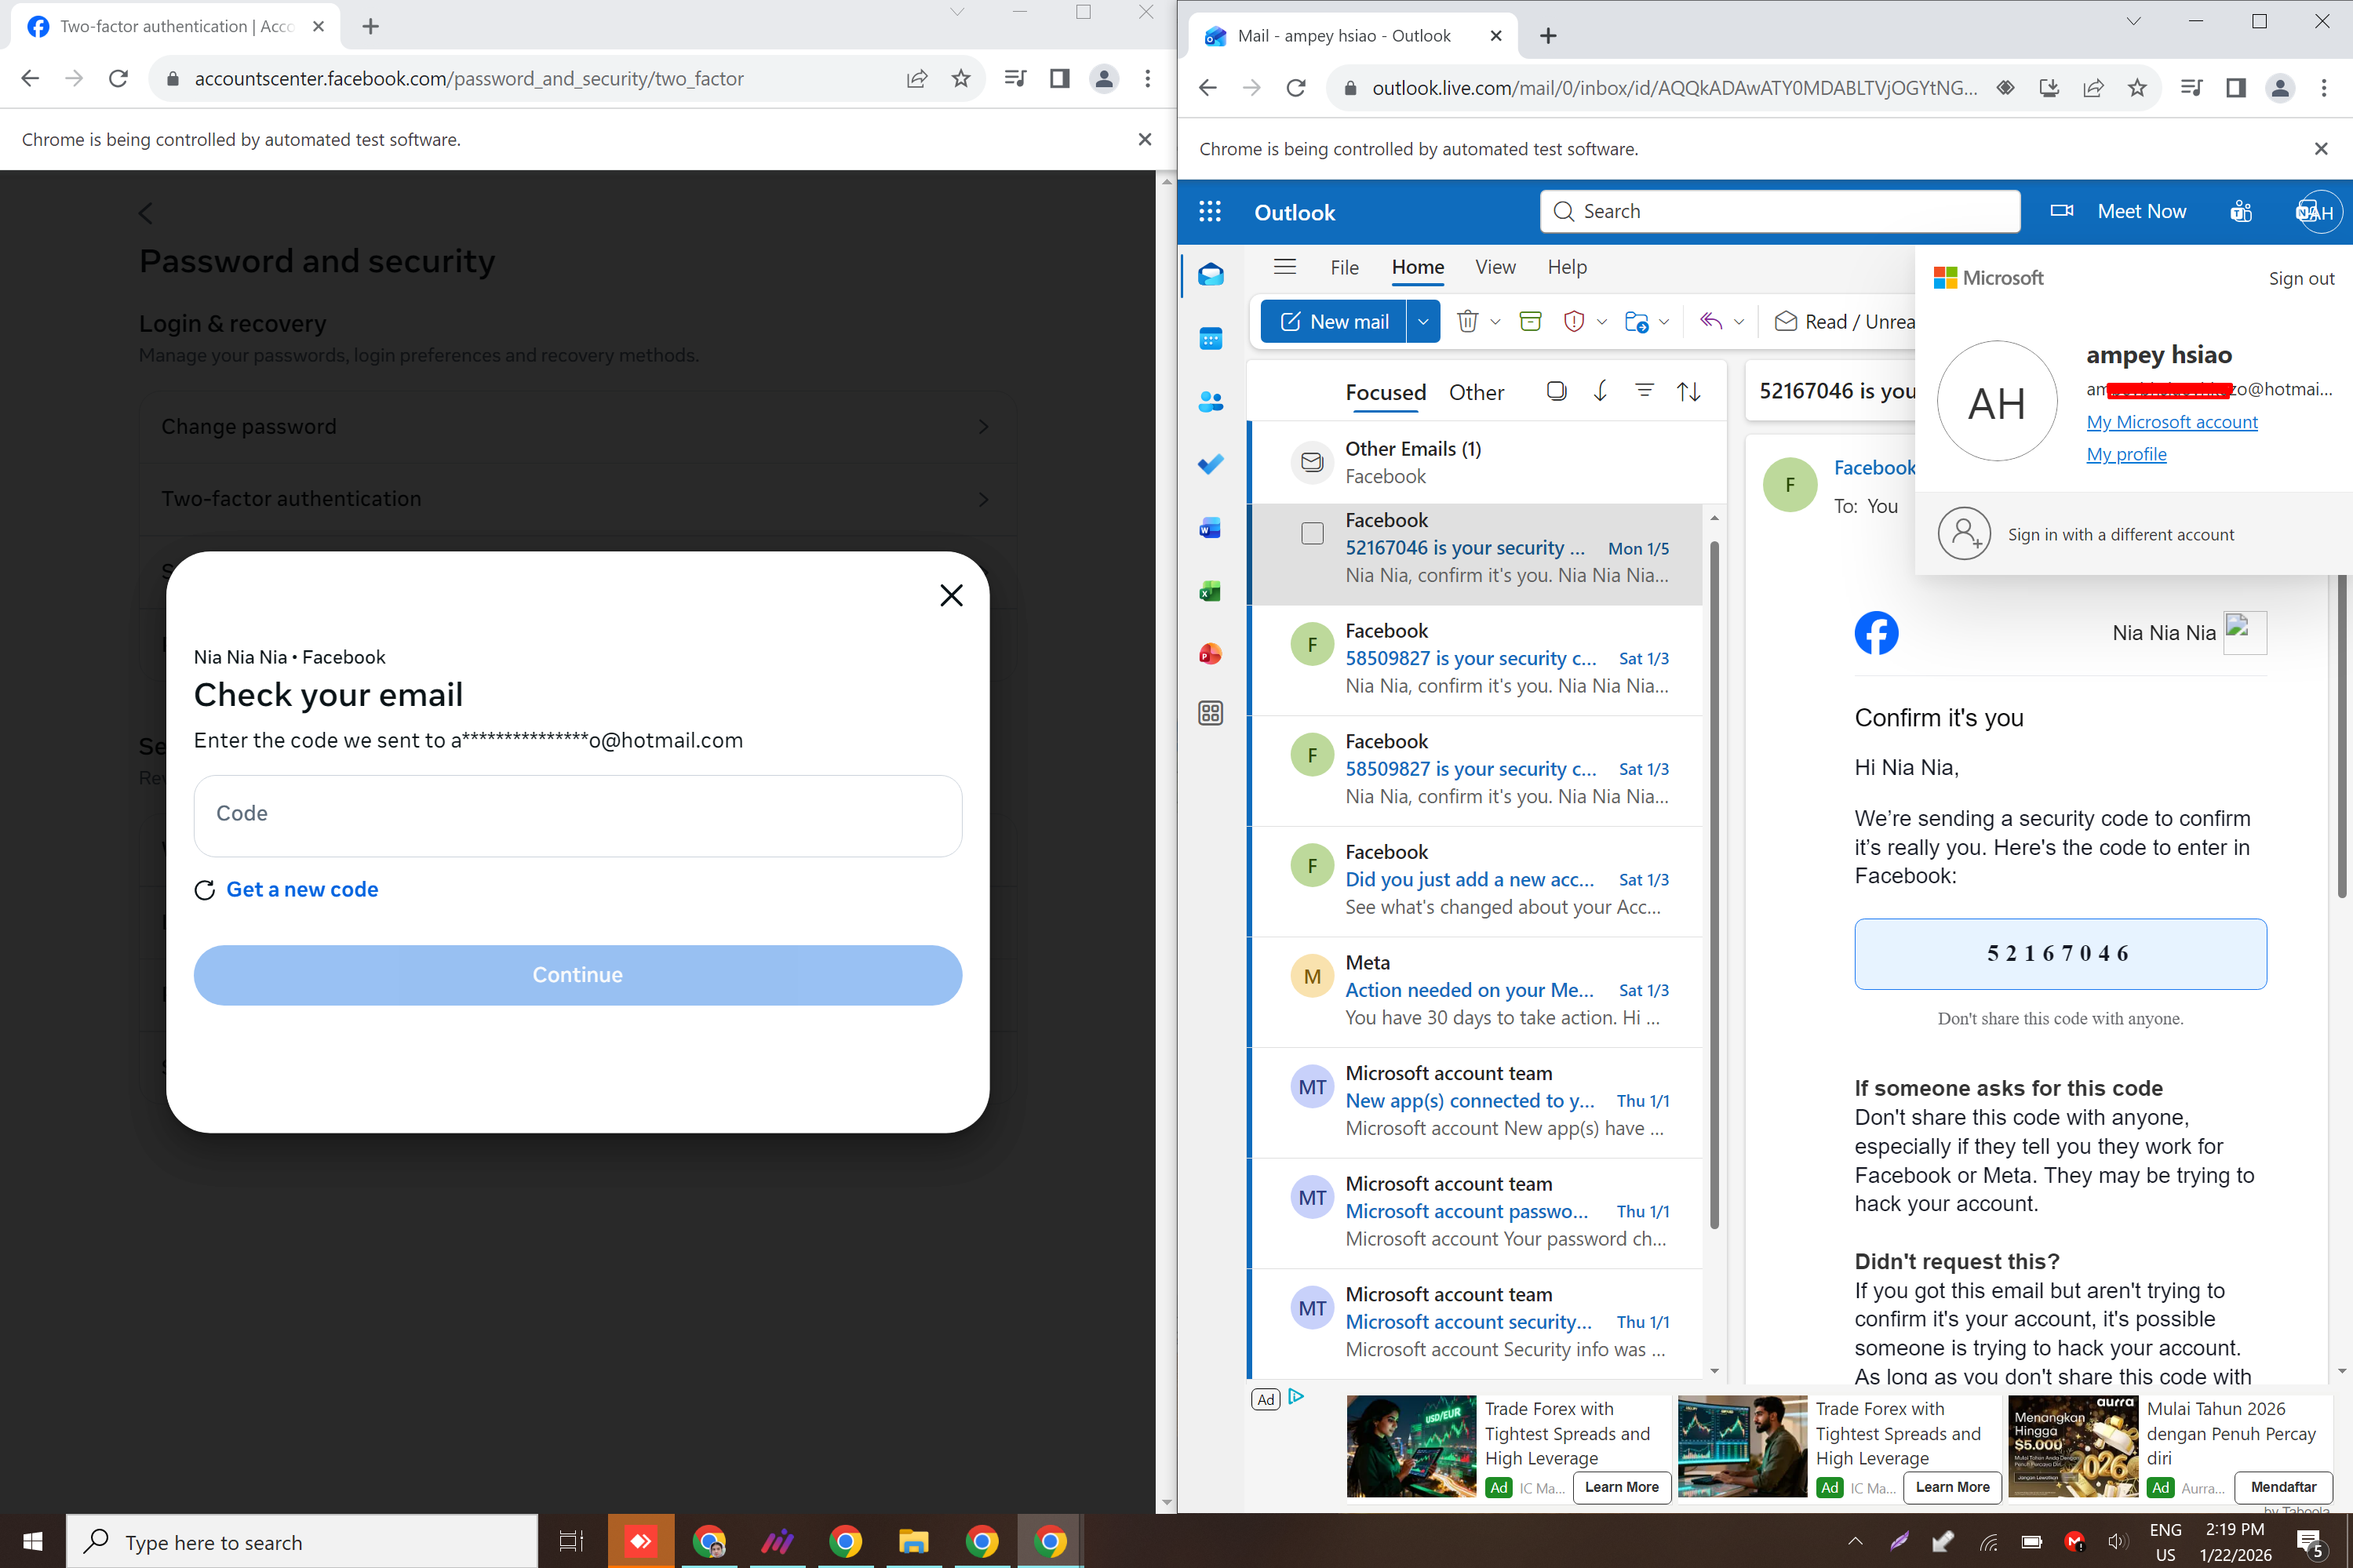The width and height of the screenshot is (2353, 1568).
Task: Click the Read / Unread button
Action: (x=1845, y=321)
